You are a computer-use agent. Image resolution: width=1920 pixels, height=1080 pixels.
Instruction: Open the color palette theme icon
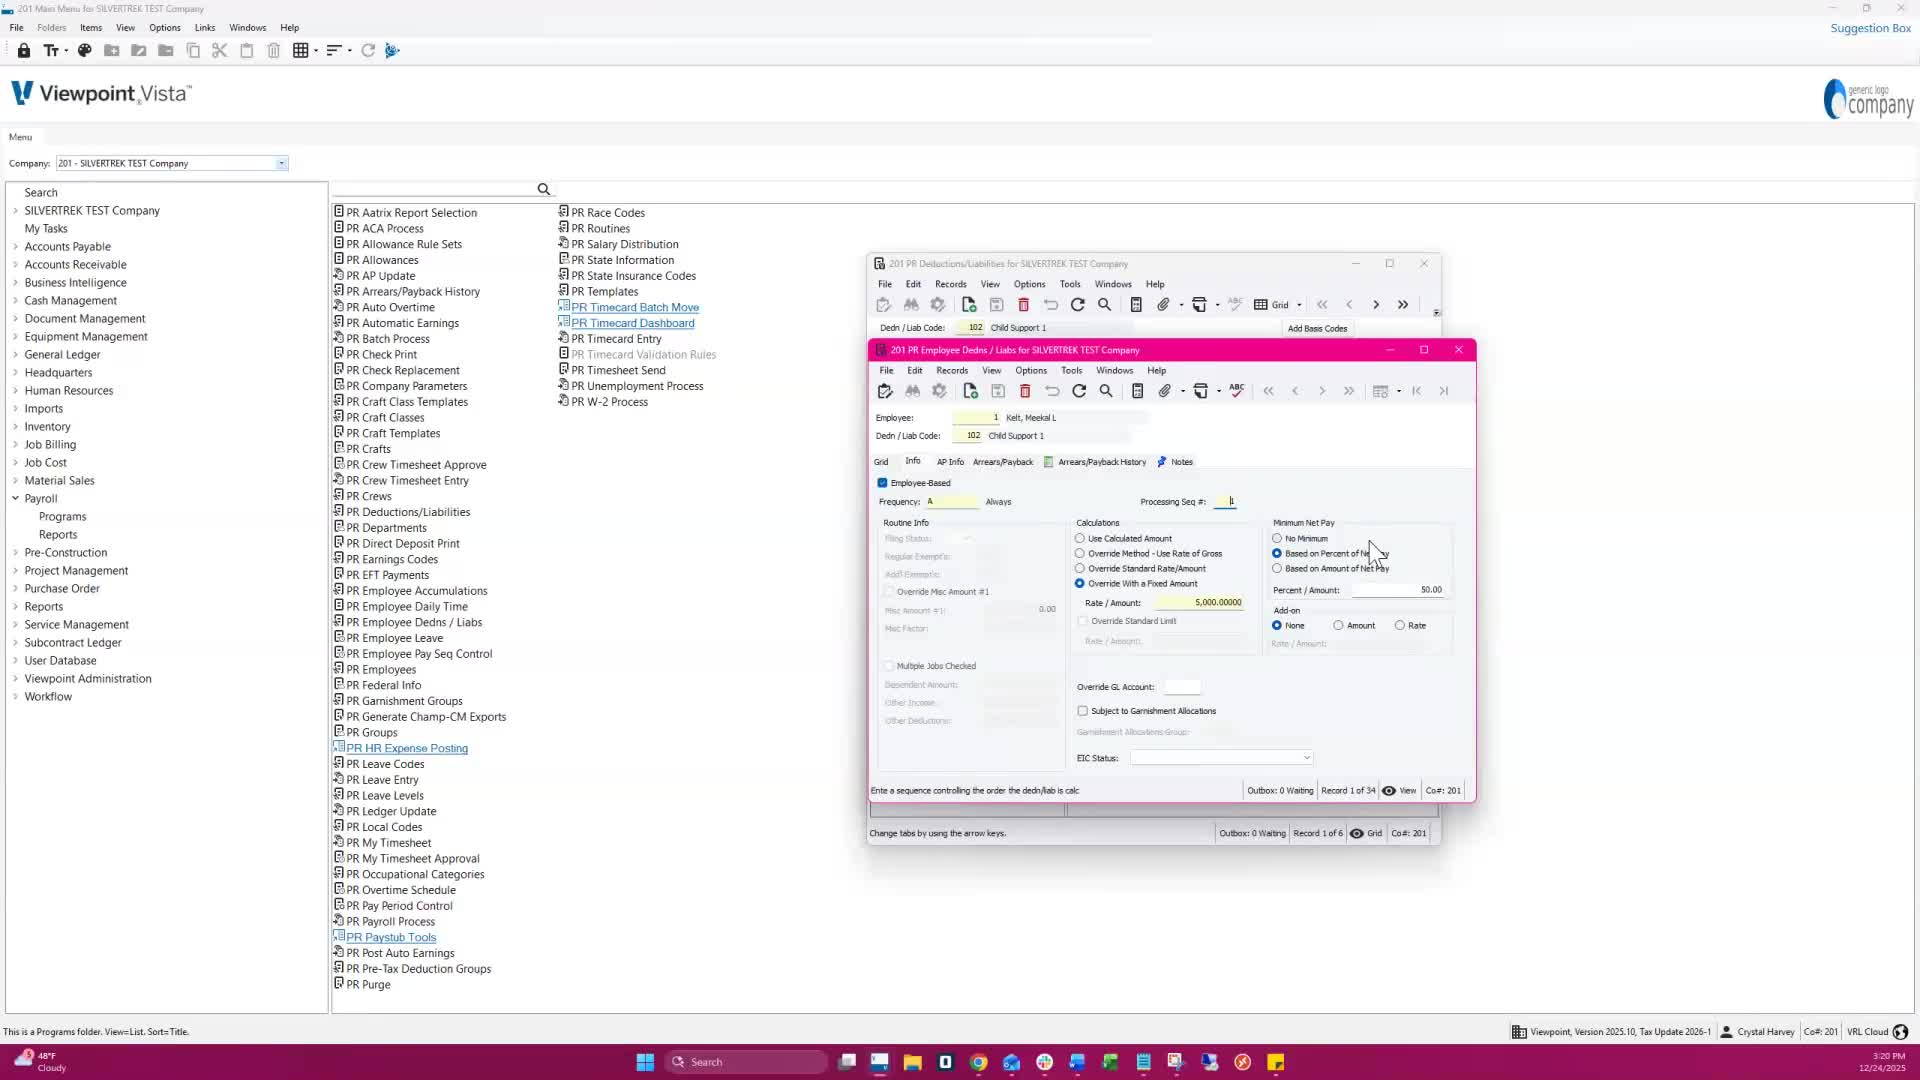tap(85, 50)
